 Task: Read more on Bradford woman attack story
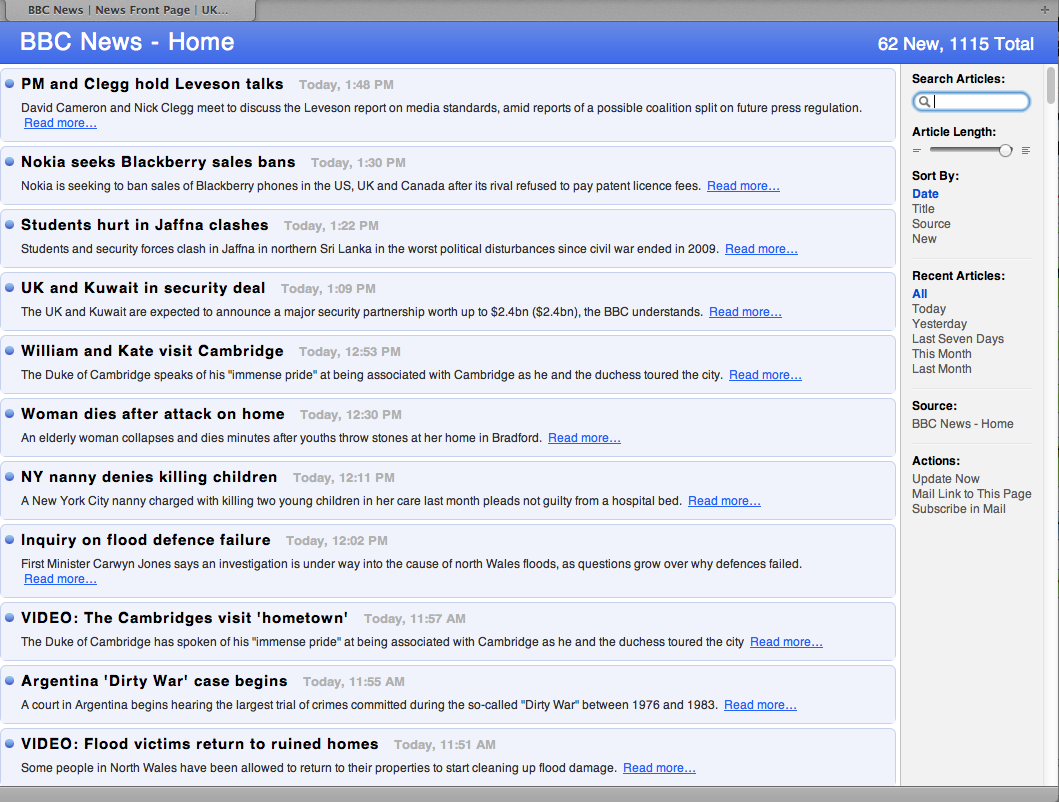click(x=584, y=438)
